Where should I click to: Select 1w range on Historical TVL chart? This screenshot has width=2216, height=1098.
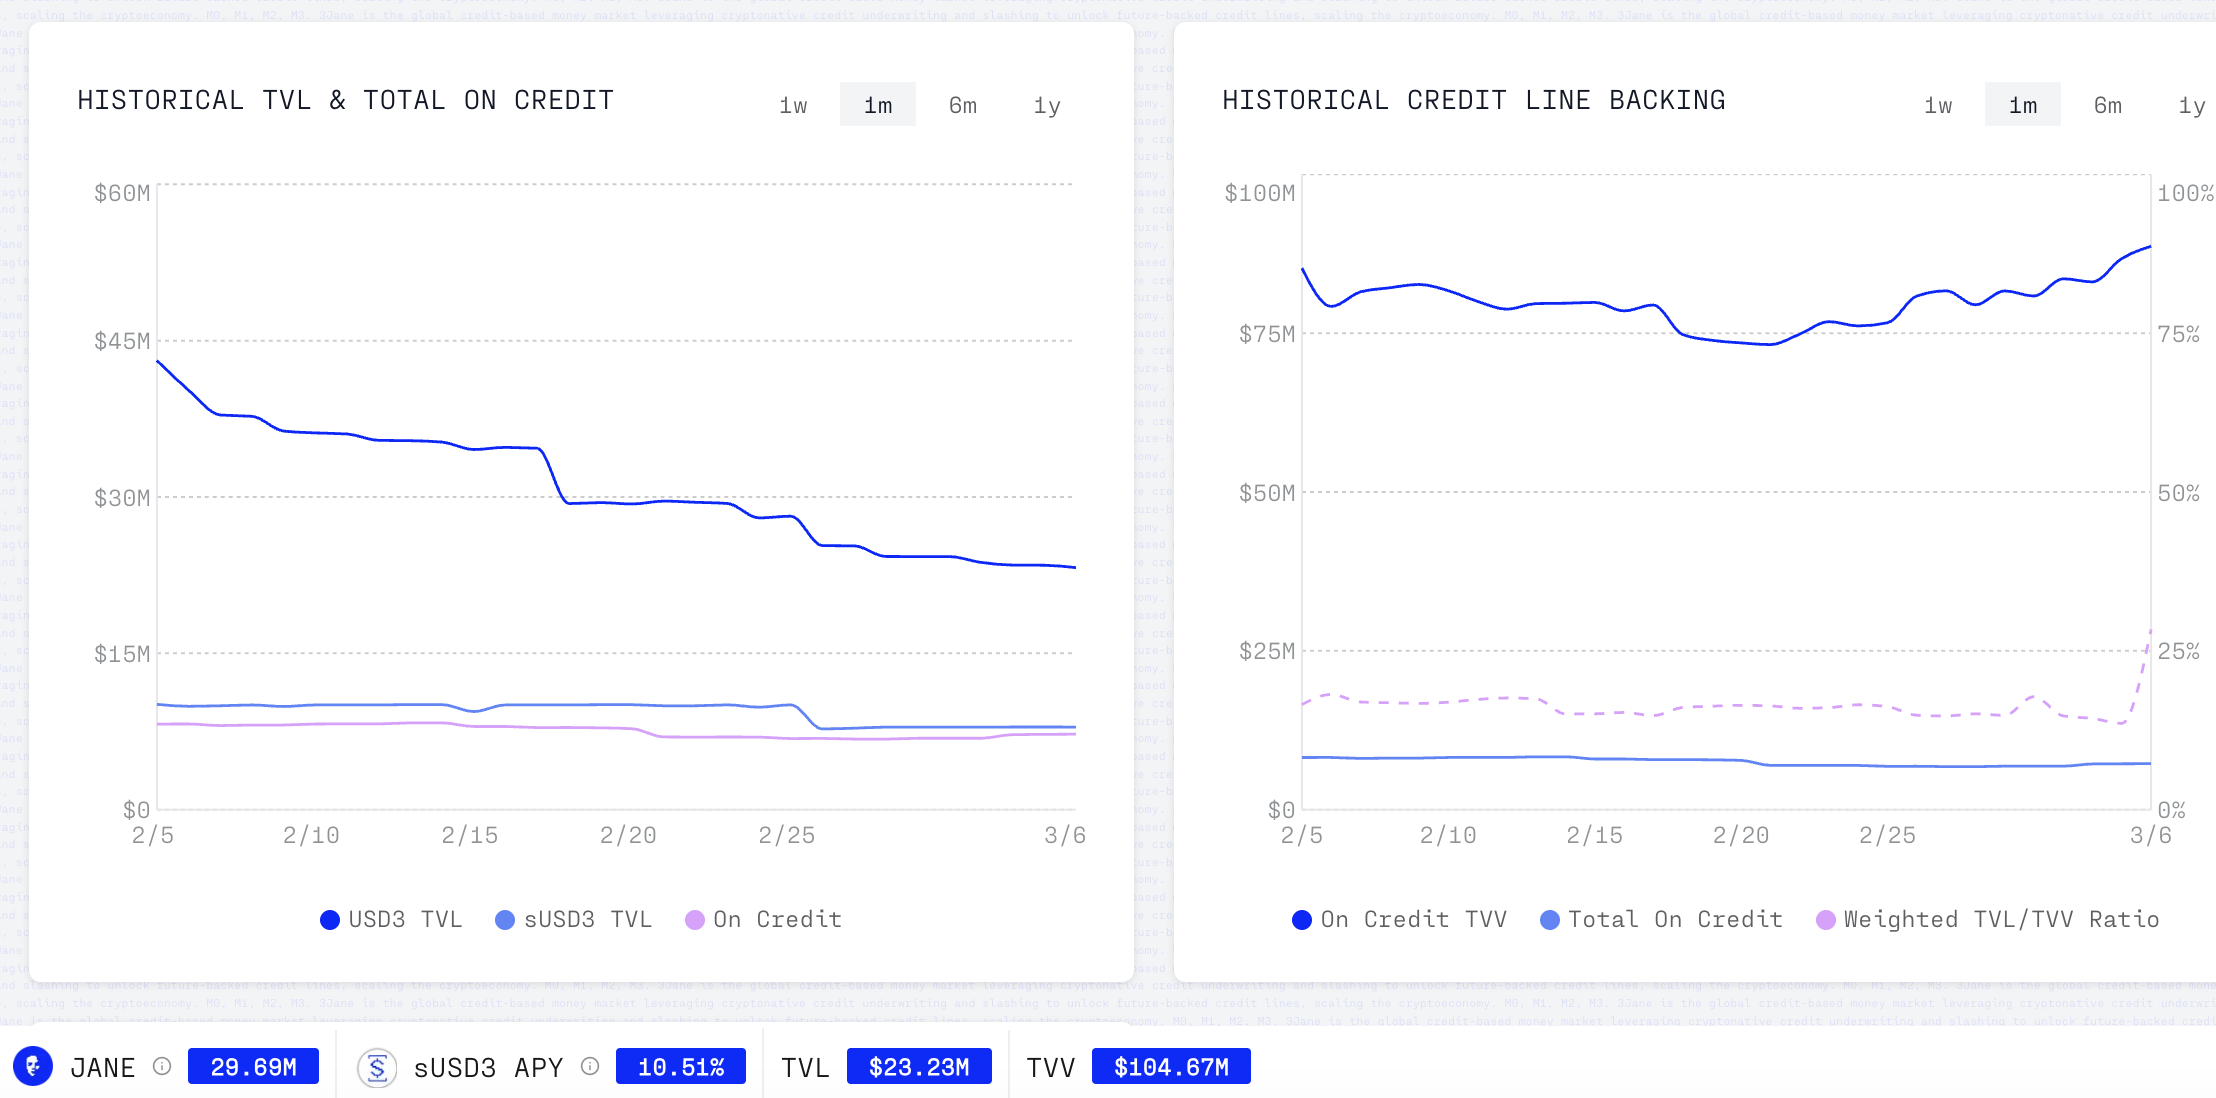(793, 105)
